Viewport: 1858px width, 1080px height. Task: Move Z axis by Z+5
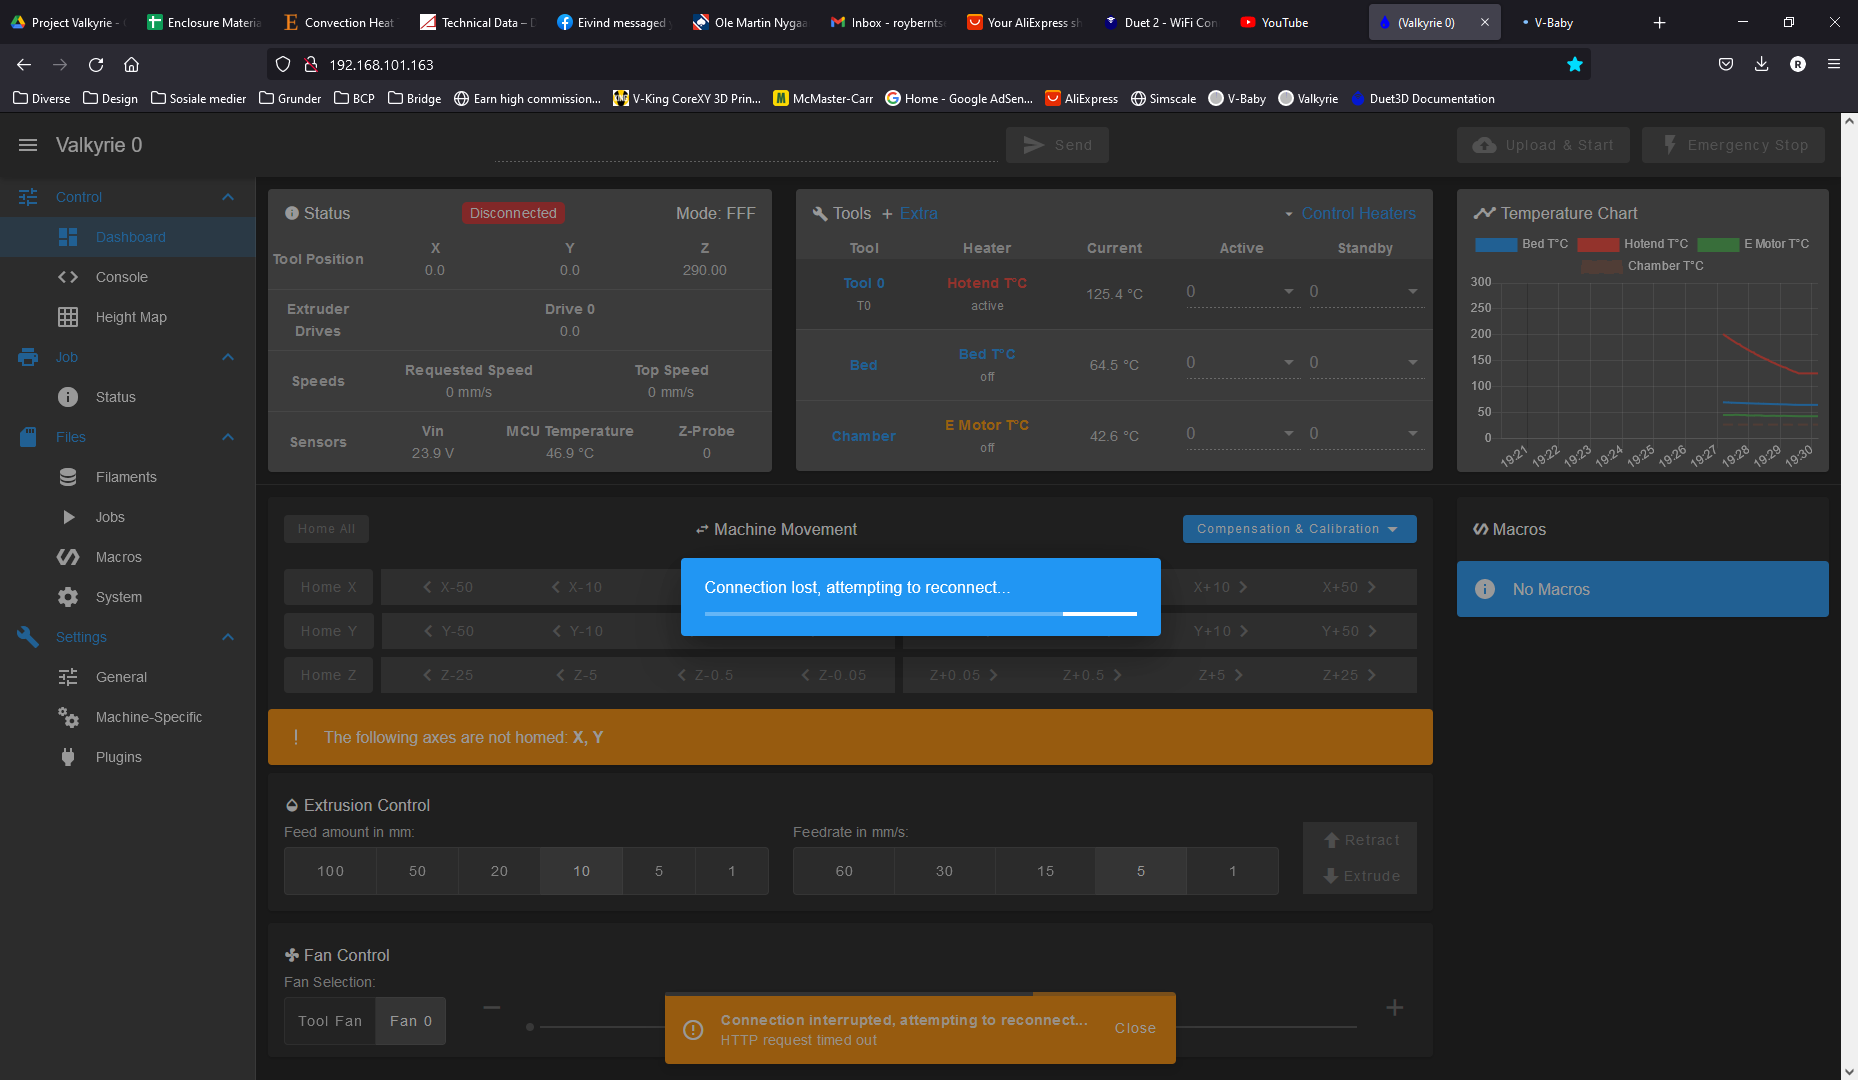[1220, 675]
